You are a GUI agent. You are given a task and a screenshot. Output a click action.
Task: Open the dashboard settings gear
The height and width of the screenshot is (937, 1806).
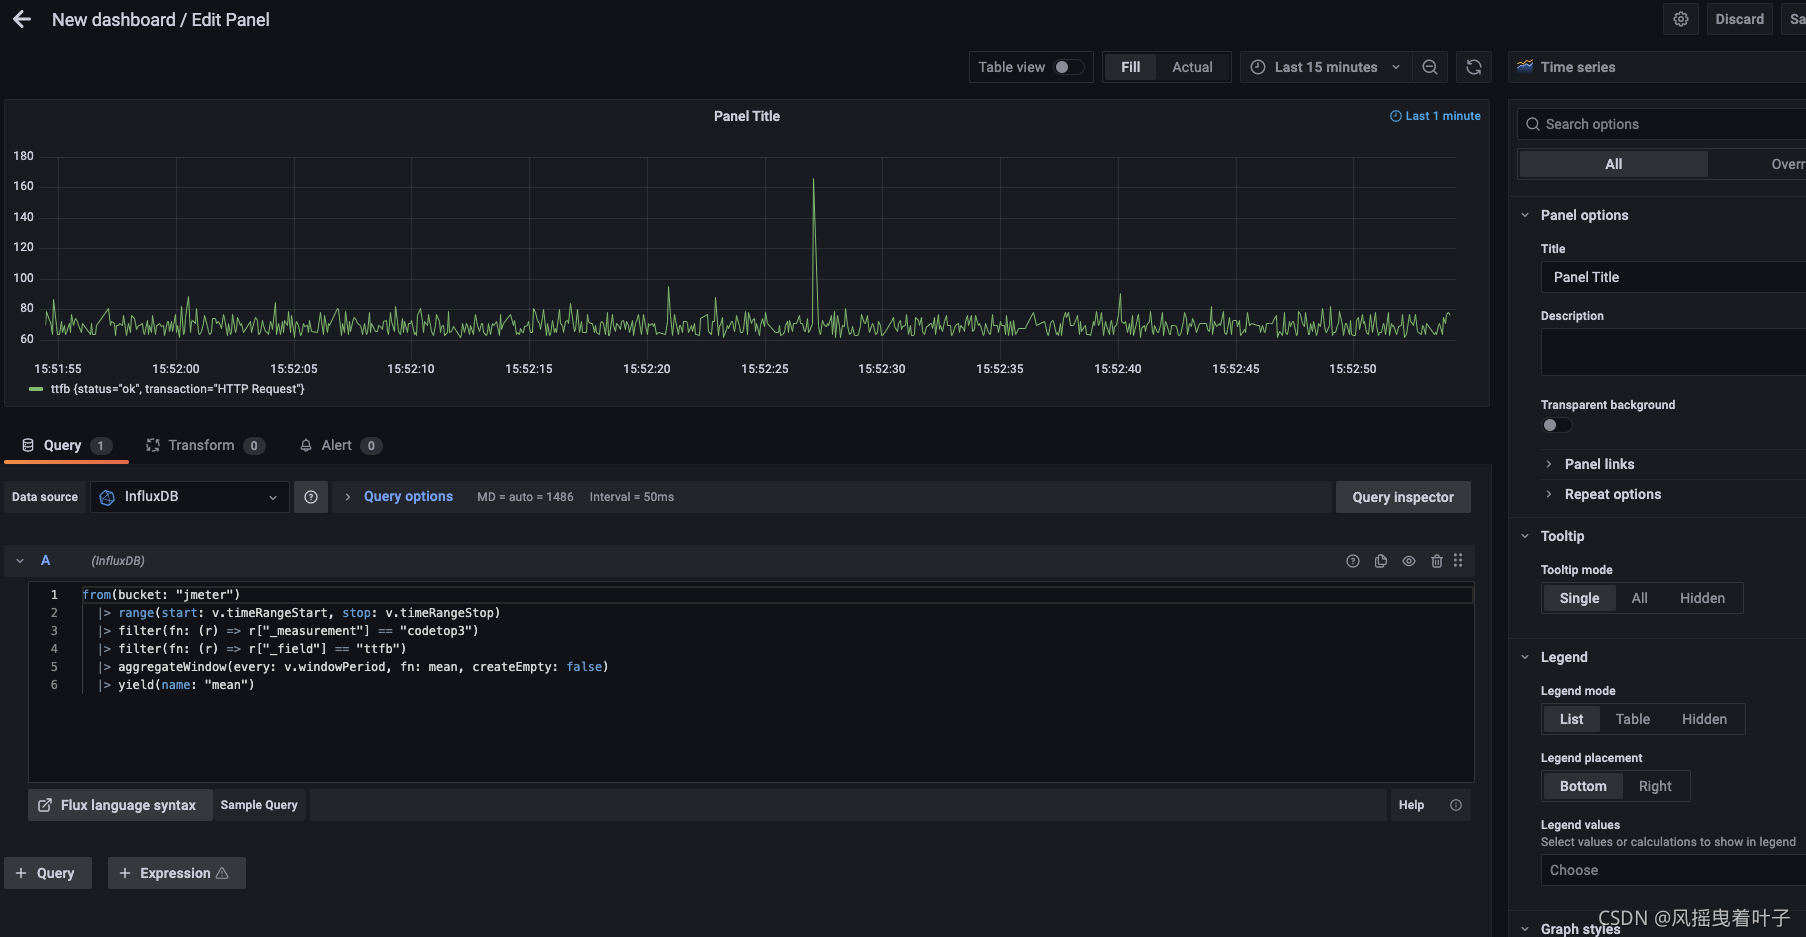tap(1680, 19)
